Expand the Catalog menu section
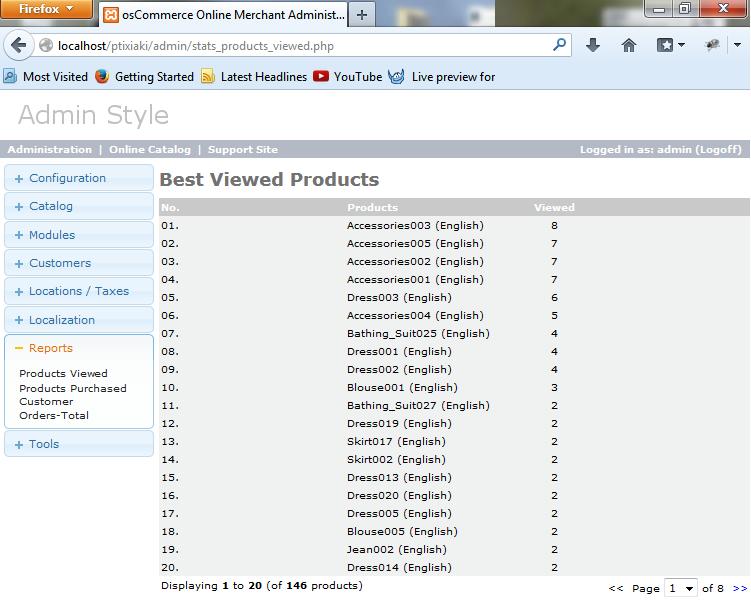The height and width of the screenshot is (606, 751). click(x=79, y=206)
